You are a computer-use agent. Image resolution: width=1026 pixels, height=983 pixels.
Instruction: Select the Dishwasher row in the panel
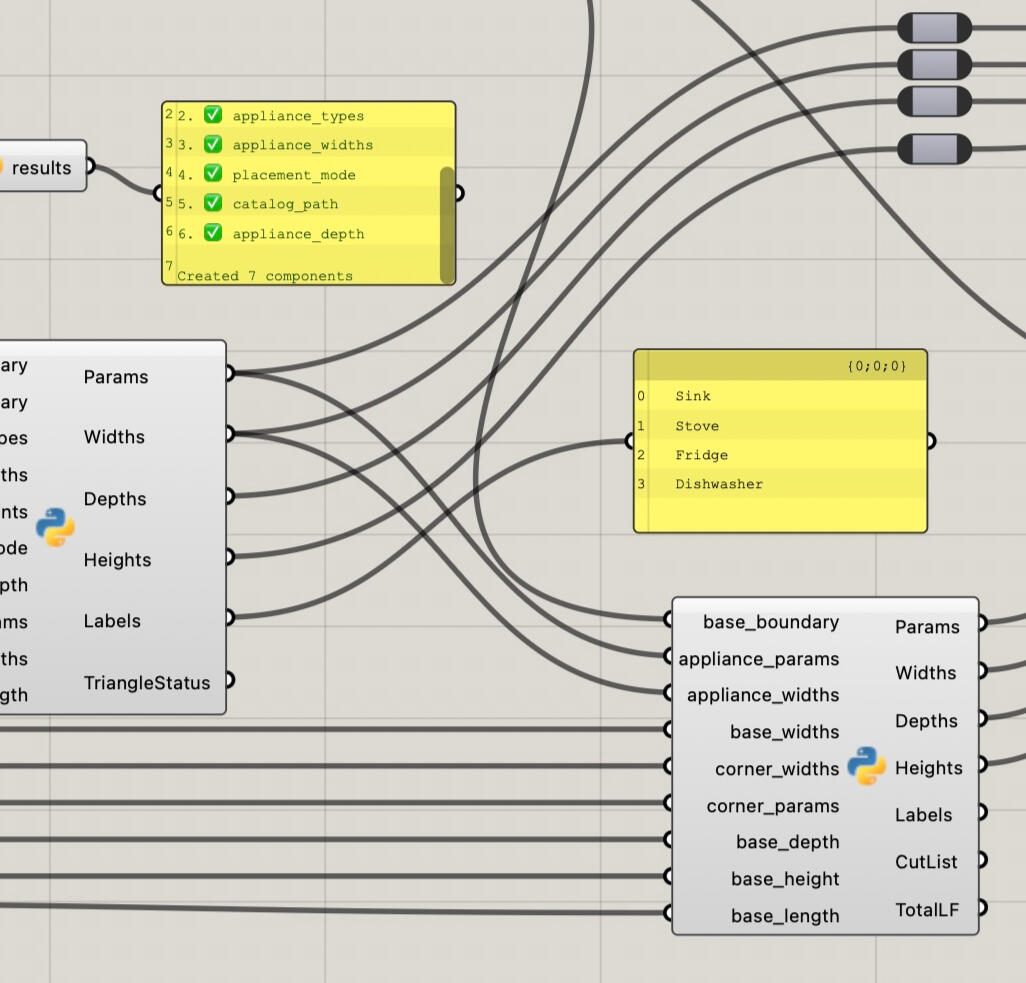point(718,484)
